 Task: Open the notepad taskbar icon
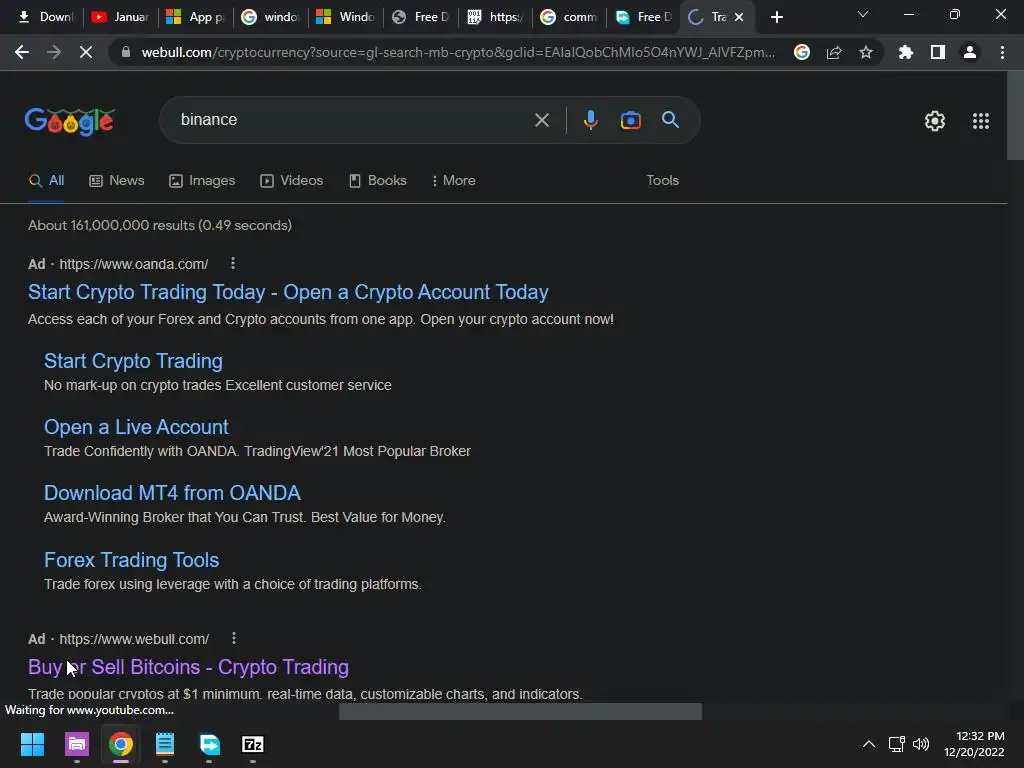tap(165, 744)
